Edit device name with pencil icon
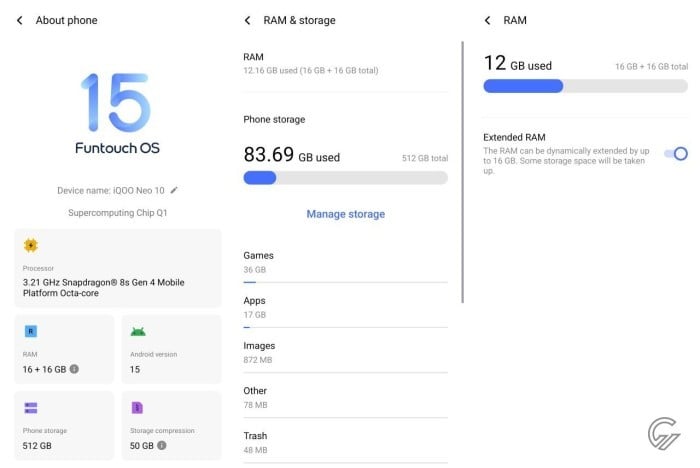 [174, 190]
